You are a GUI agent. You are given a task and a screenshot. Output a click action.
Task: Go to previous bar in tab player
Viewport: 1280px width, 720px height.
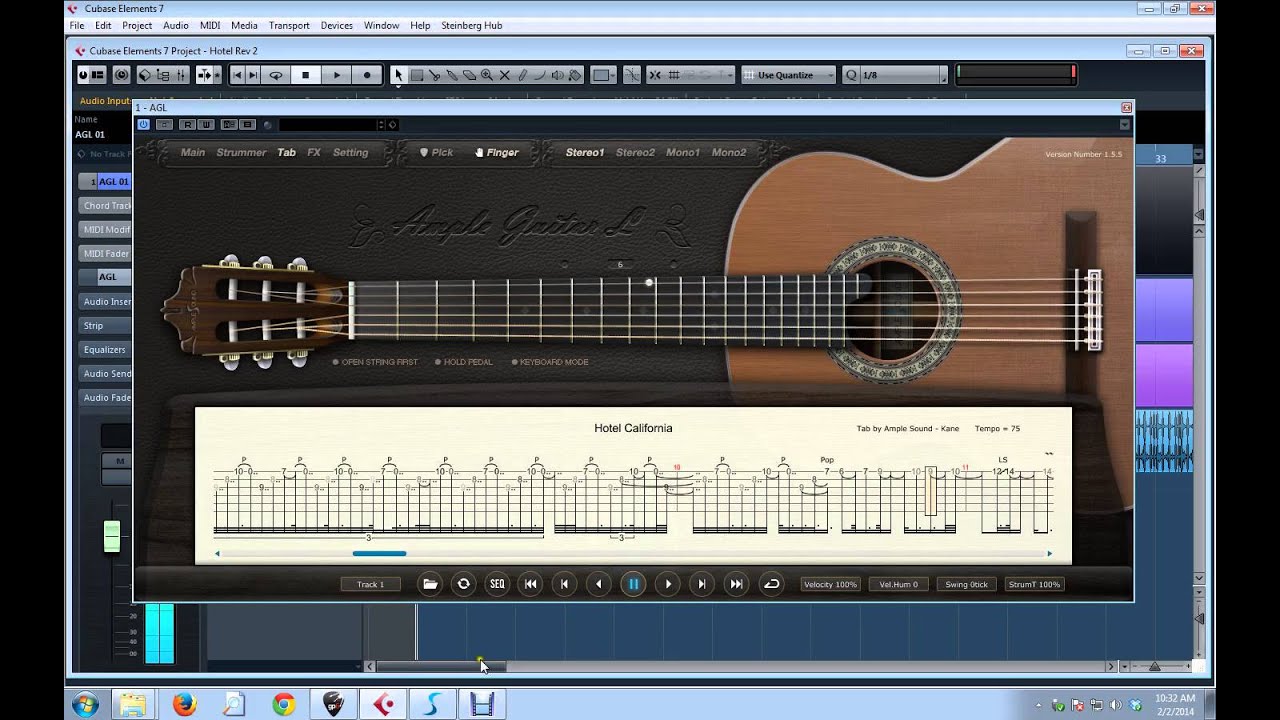565,584
